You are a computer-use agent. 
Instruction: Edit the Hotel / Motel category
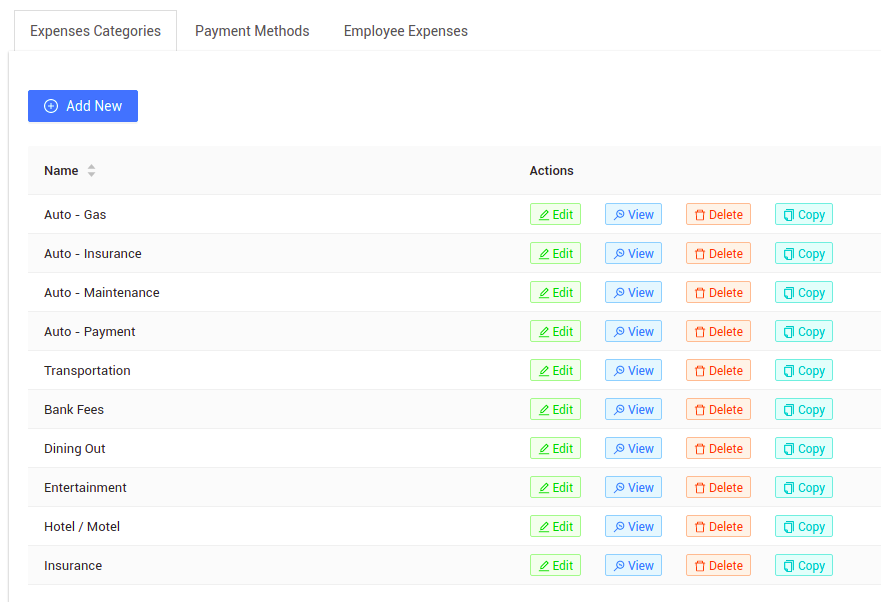point(556,527)
